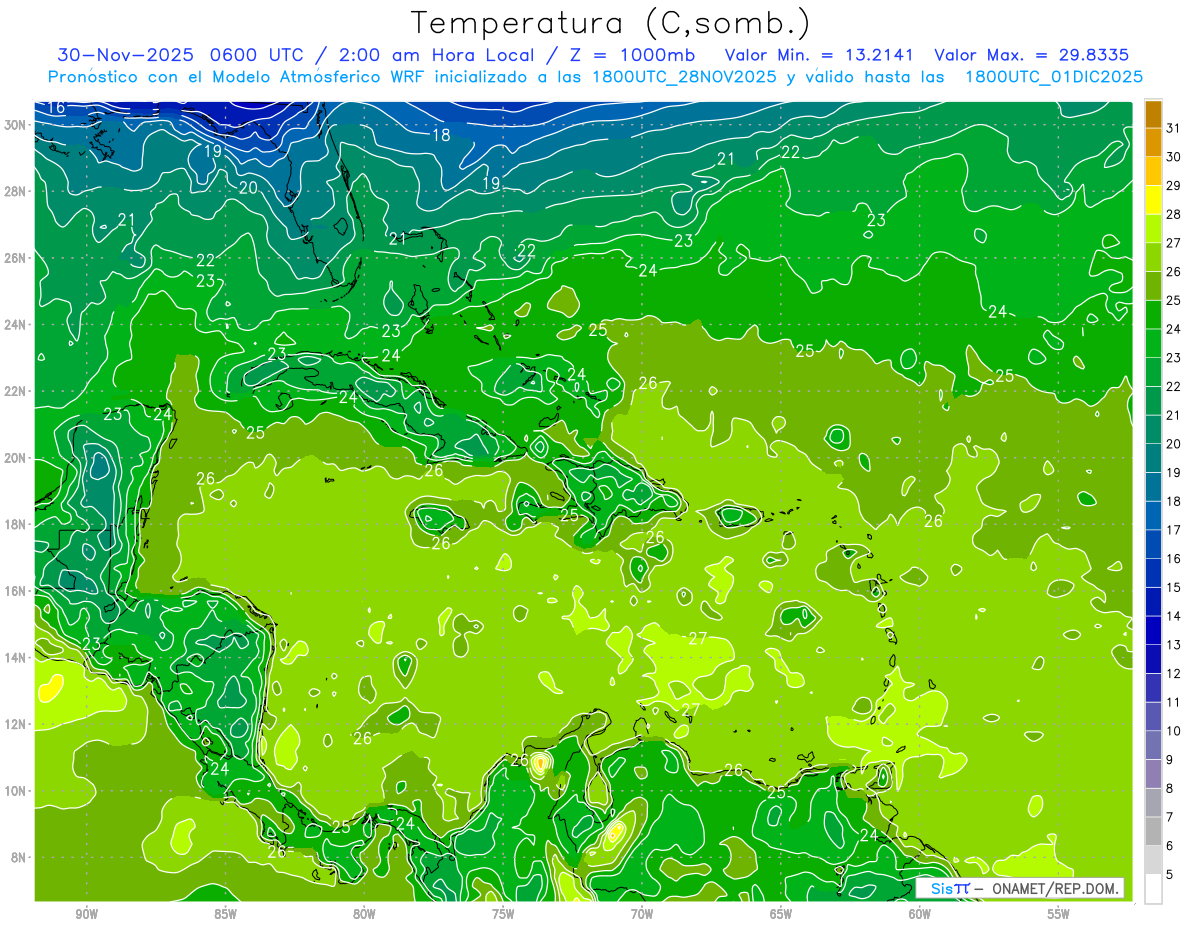This screenshot has height=927, width=1200.
Task: Click the 8N latitude axis label
Action: 19,857
